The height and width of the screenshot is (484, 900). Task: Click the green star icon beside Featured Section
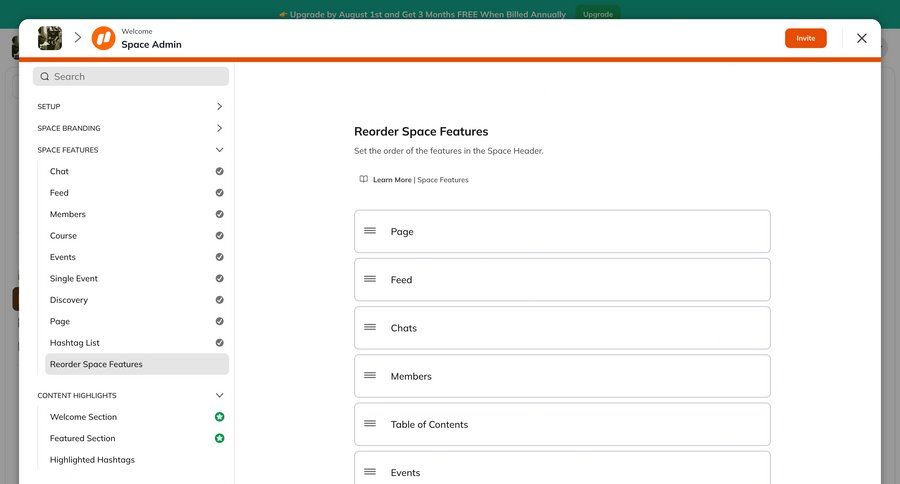(219, 438)
